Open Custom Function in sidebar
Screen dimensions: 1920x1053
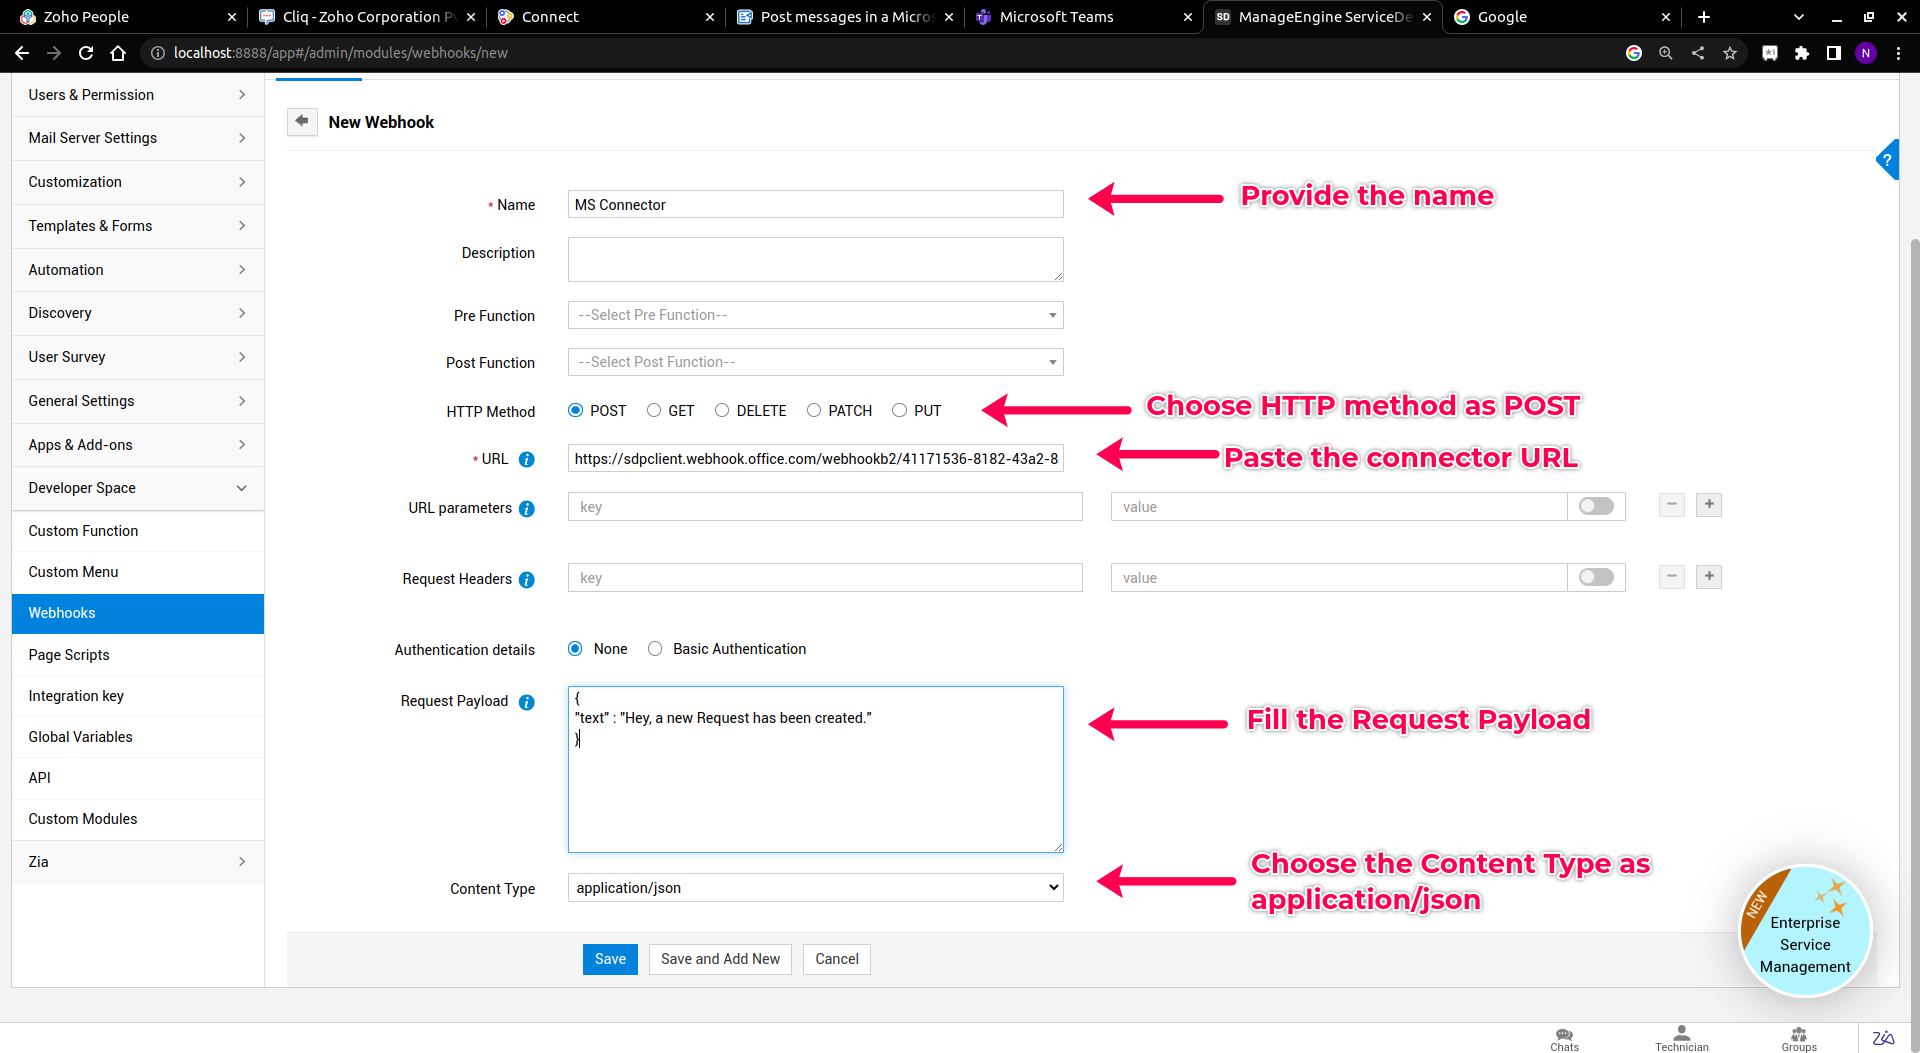(83, 531)
